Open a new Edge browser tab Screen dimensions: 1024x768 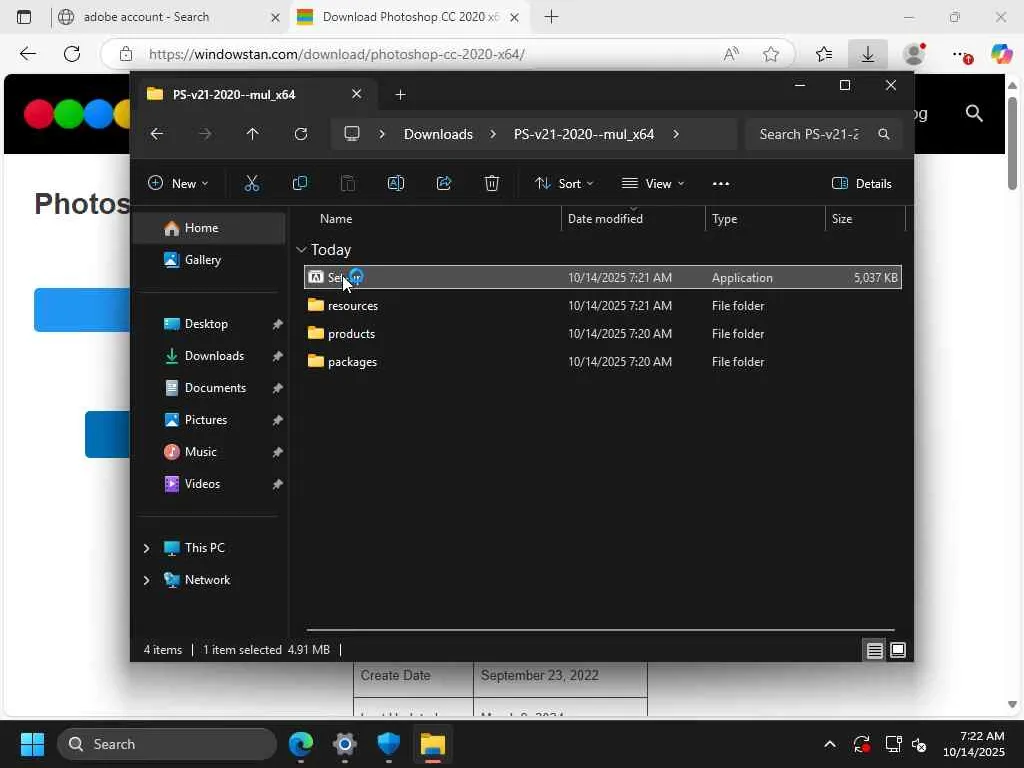pos(551,17)
